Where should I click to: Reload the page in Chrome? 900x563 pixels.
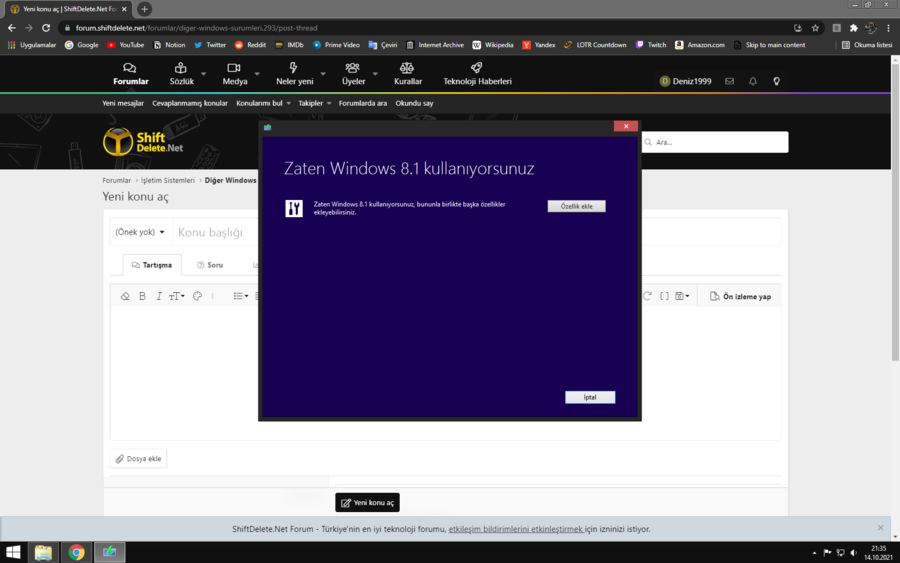point(46,28)
